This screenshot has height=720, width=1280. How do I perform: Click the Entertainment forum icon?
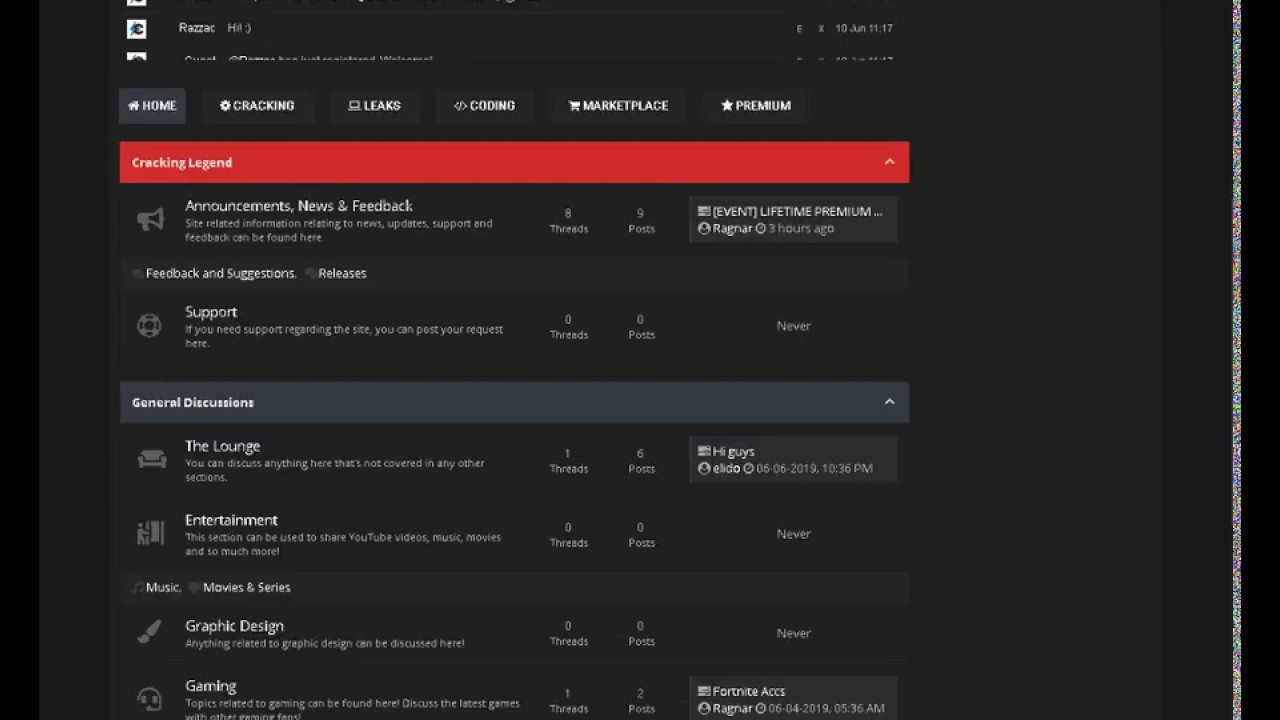[150, 533]
